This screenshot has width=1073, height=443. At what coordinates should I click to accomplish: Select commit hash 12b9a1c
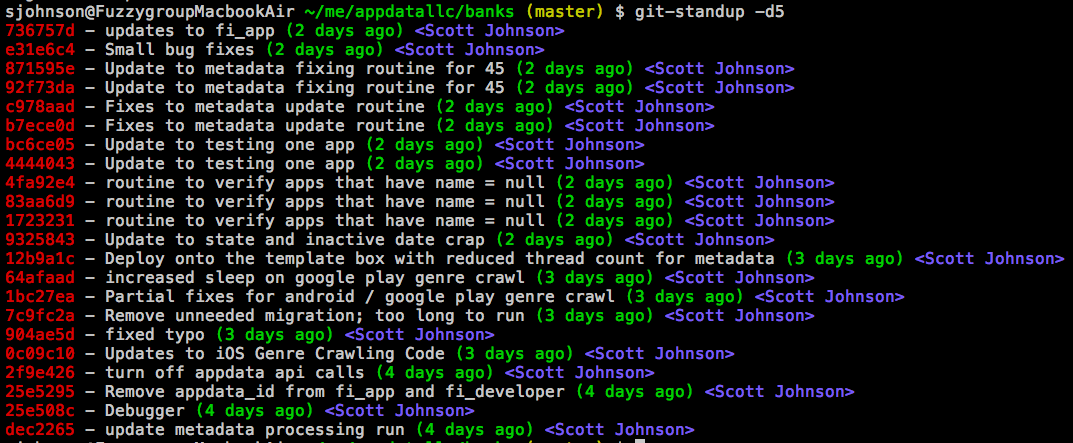pos(40,259)
